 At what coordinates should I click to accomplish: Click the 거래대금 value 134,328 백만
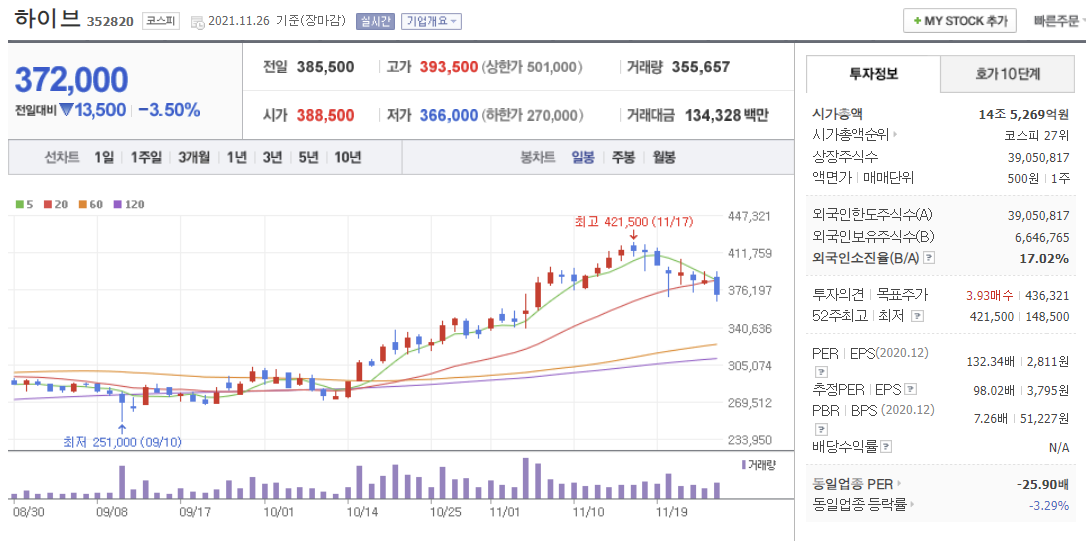tap(727, 115)
